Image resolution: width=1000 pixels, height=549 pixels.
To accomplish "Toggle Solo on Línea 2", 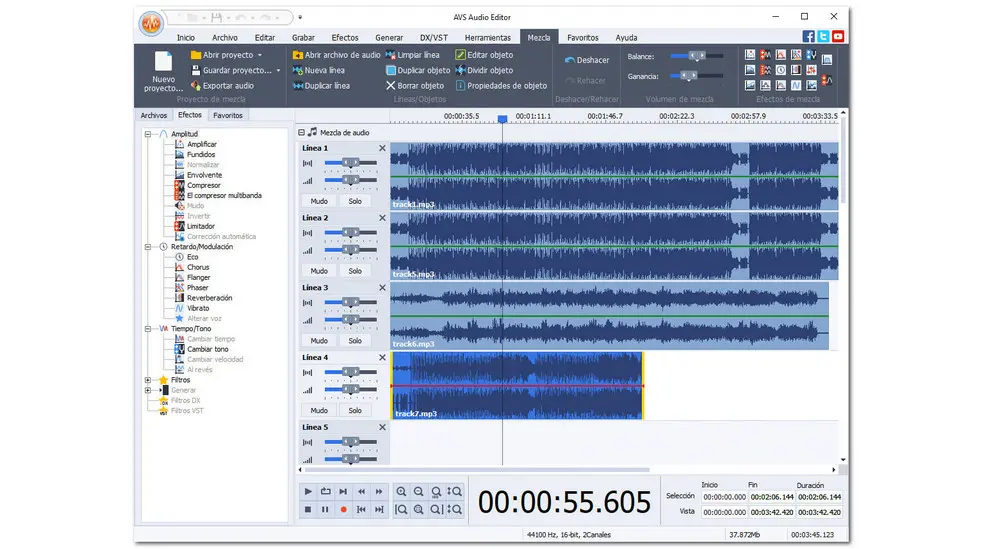I will 355,271.
